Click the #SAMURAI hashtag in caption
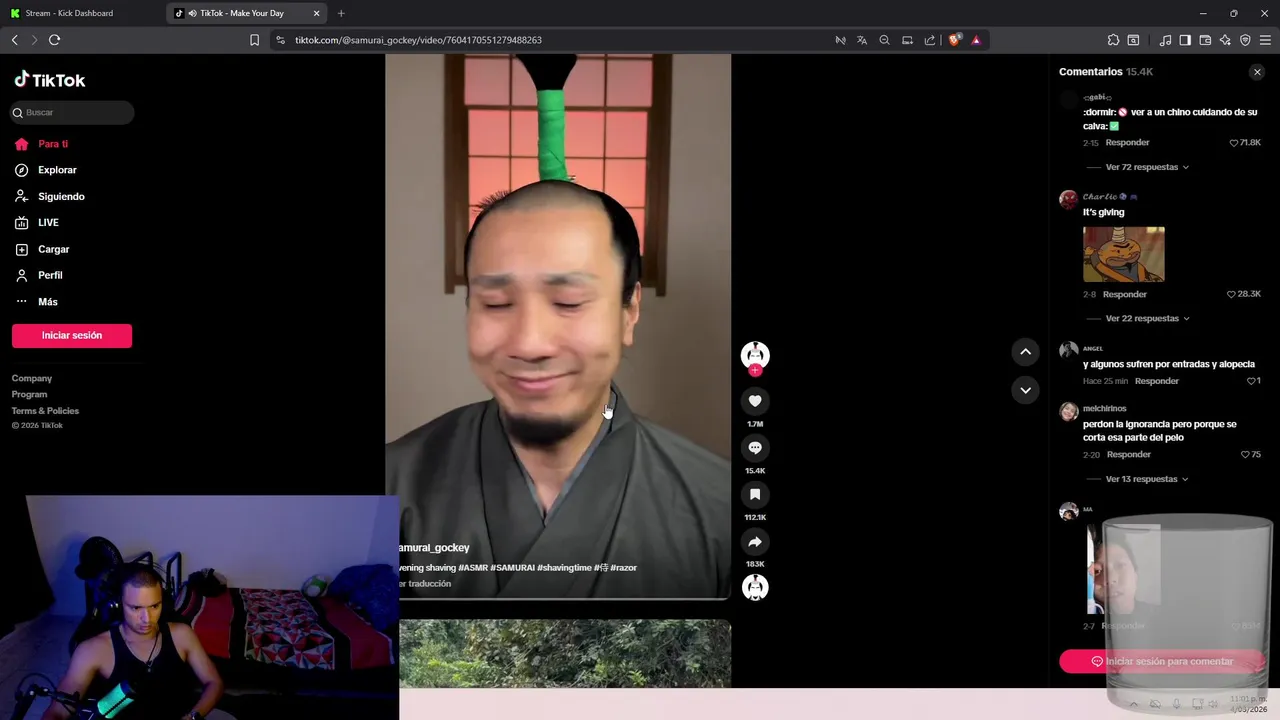Screen dimensions: 1280x720 click(512, 568)
